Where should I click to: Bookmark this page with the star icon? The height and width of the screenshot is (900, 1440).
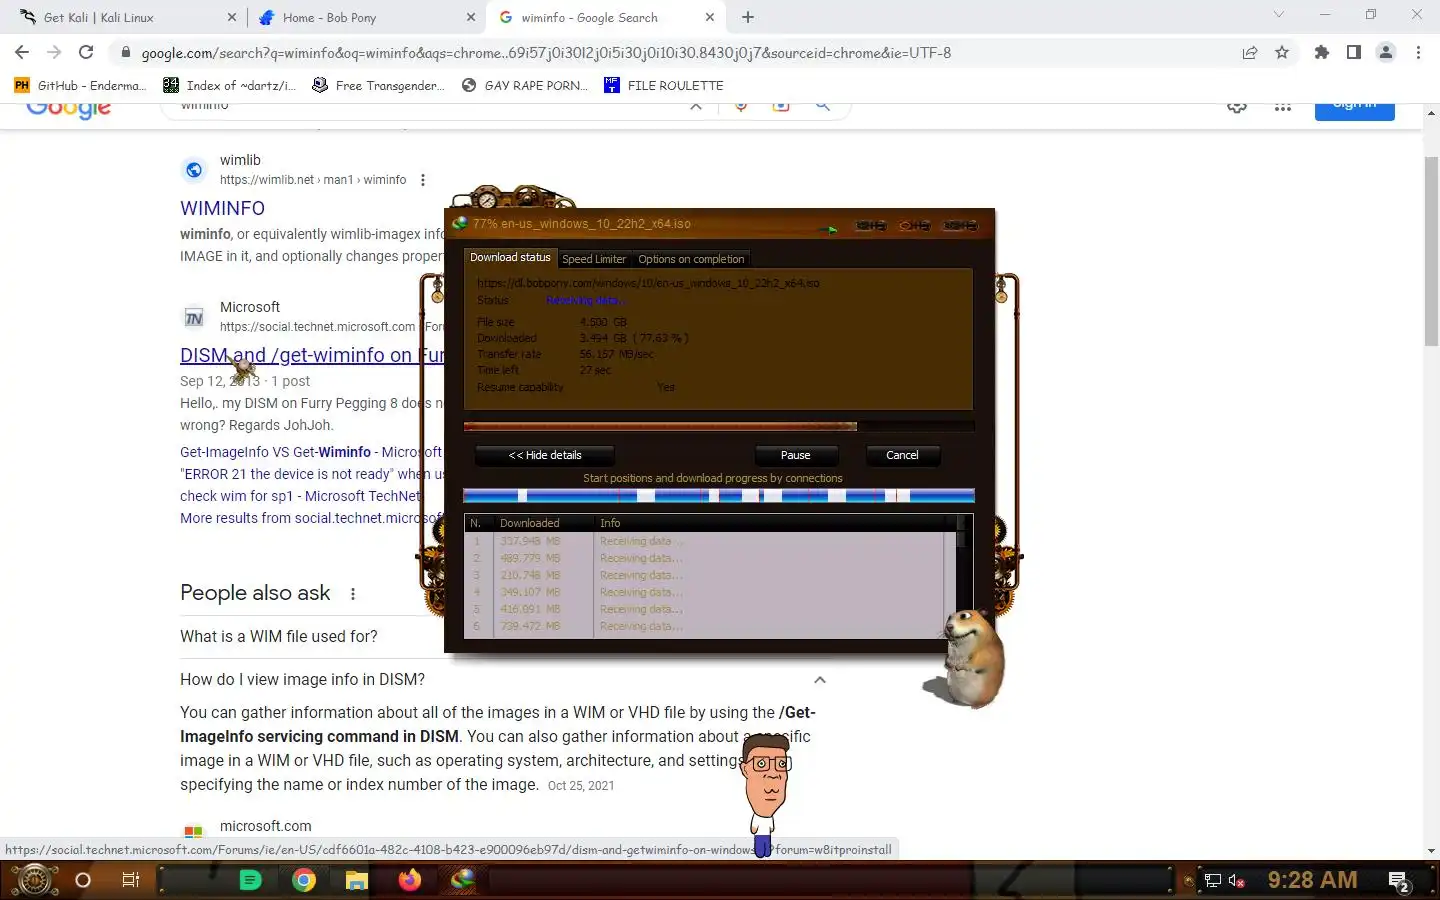click(x=1282, y=52)
